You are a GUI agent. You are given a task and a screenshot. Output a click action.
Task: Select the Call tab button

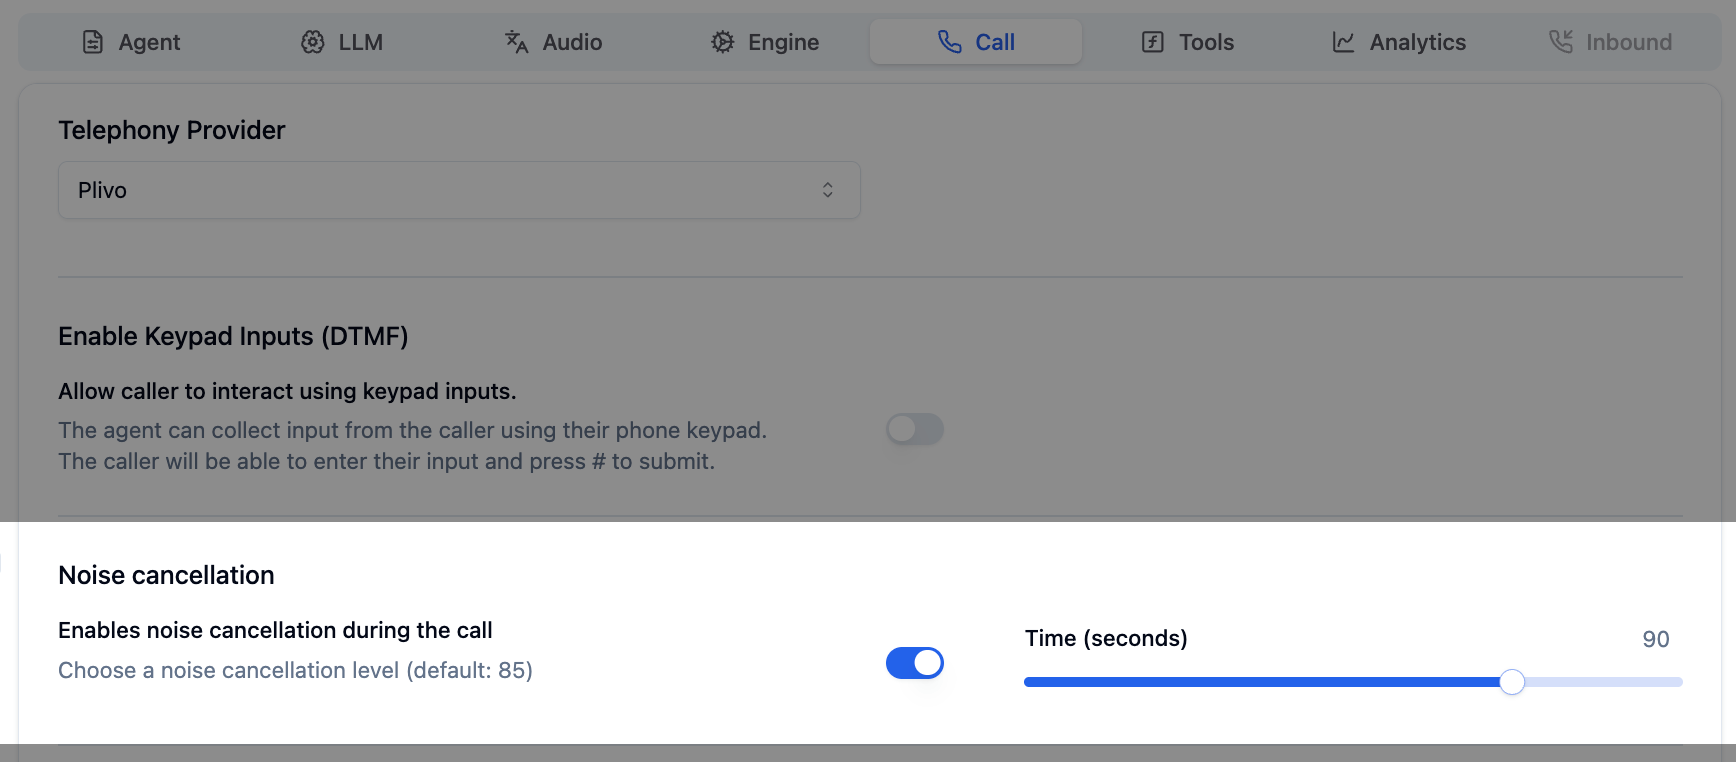point(975,42)
